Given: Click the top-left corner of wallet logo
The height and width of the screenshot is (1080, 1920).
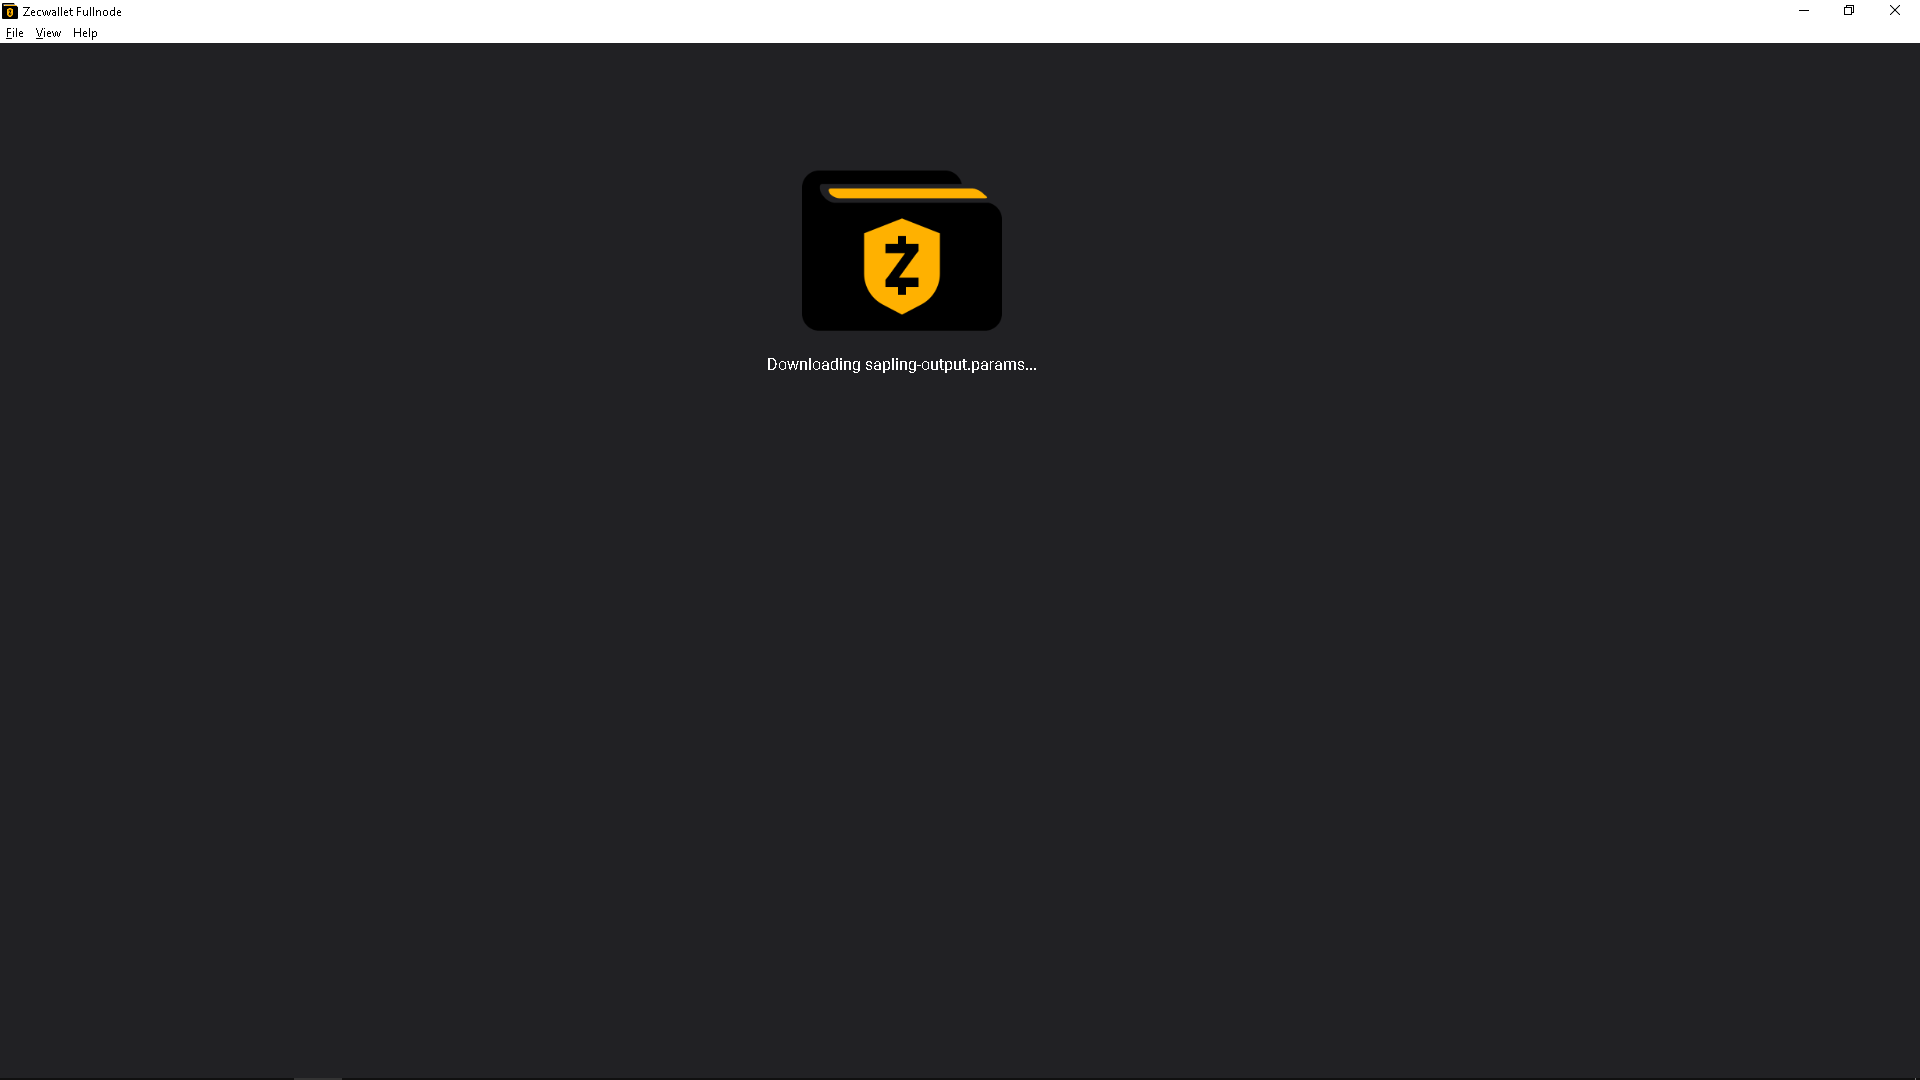Looking at the screenshot, I should (x=810, y=180).
